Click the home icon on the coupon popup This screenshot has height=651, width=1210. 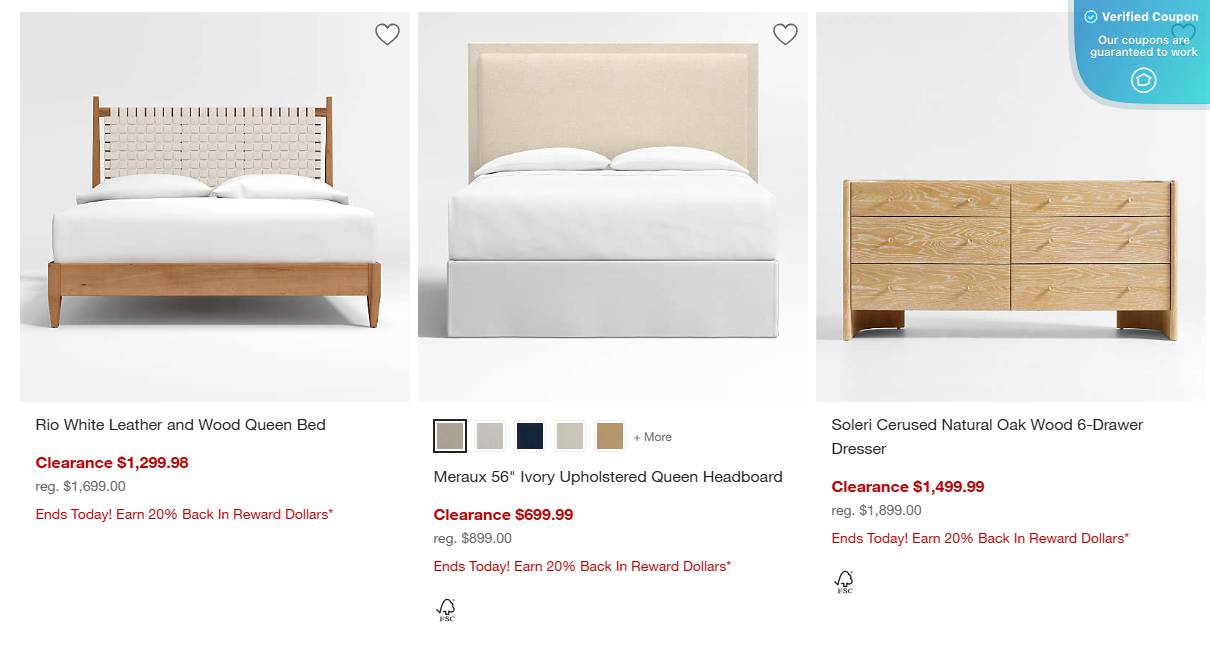point(1143,80)
